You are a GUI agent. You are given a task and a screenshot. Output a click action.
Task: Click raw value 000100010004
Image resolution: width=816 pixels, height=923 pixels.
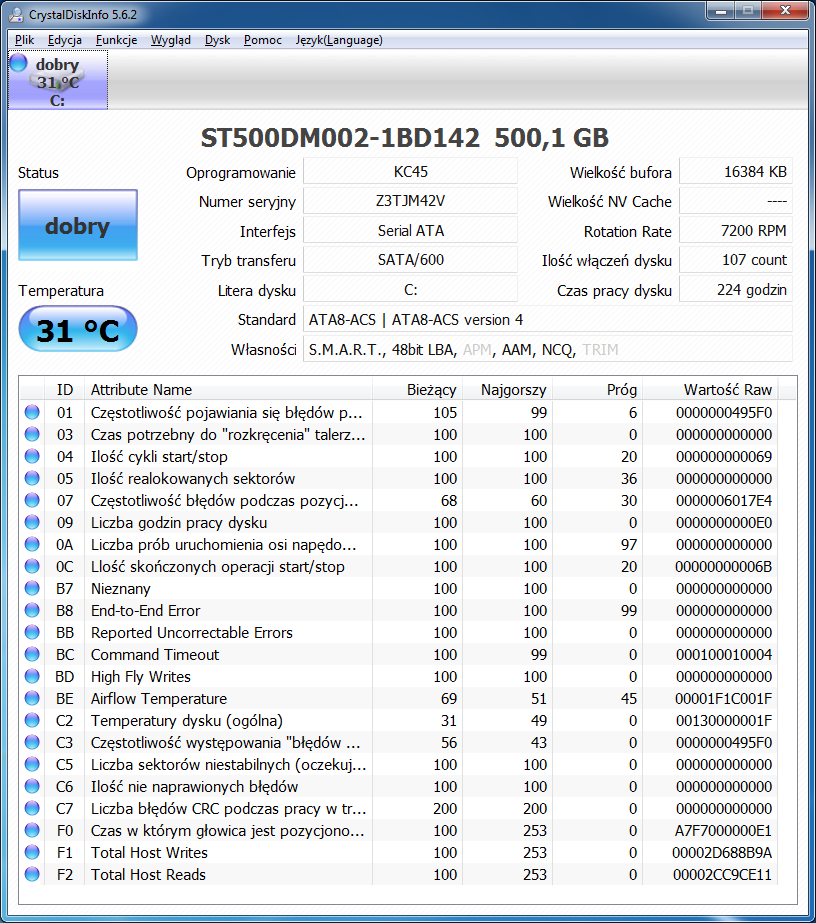point(724,654)
